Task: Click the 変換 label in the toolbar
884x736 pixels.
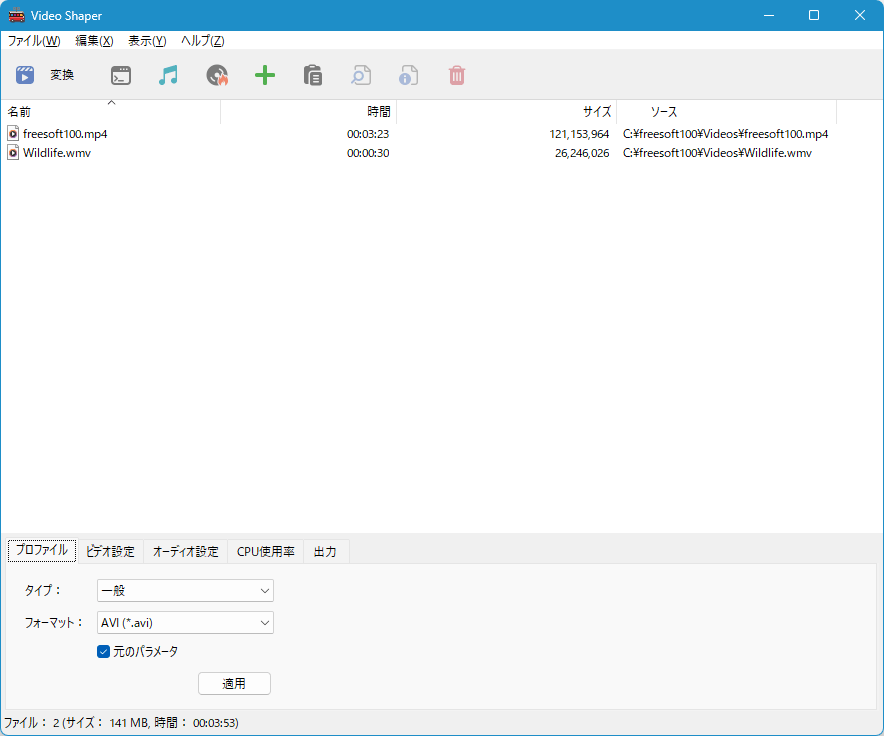Action: [62, 75]
